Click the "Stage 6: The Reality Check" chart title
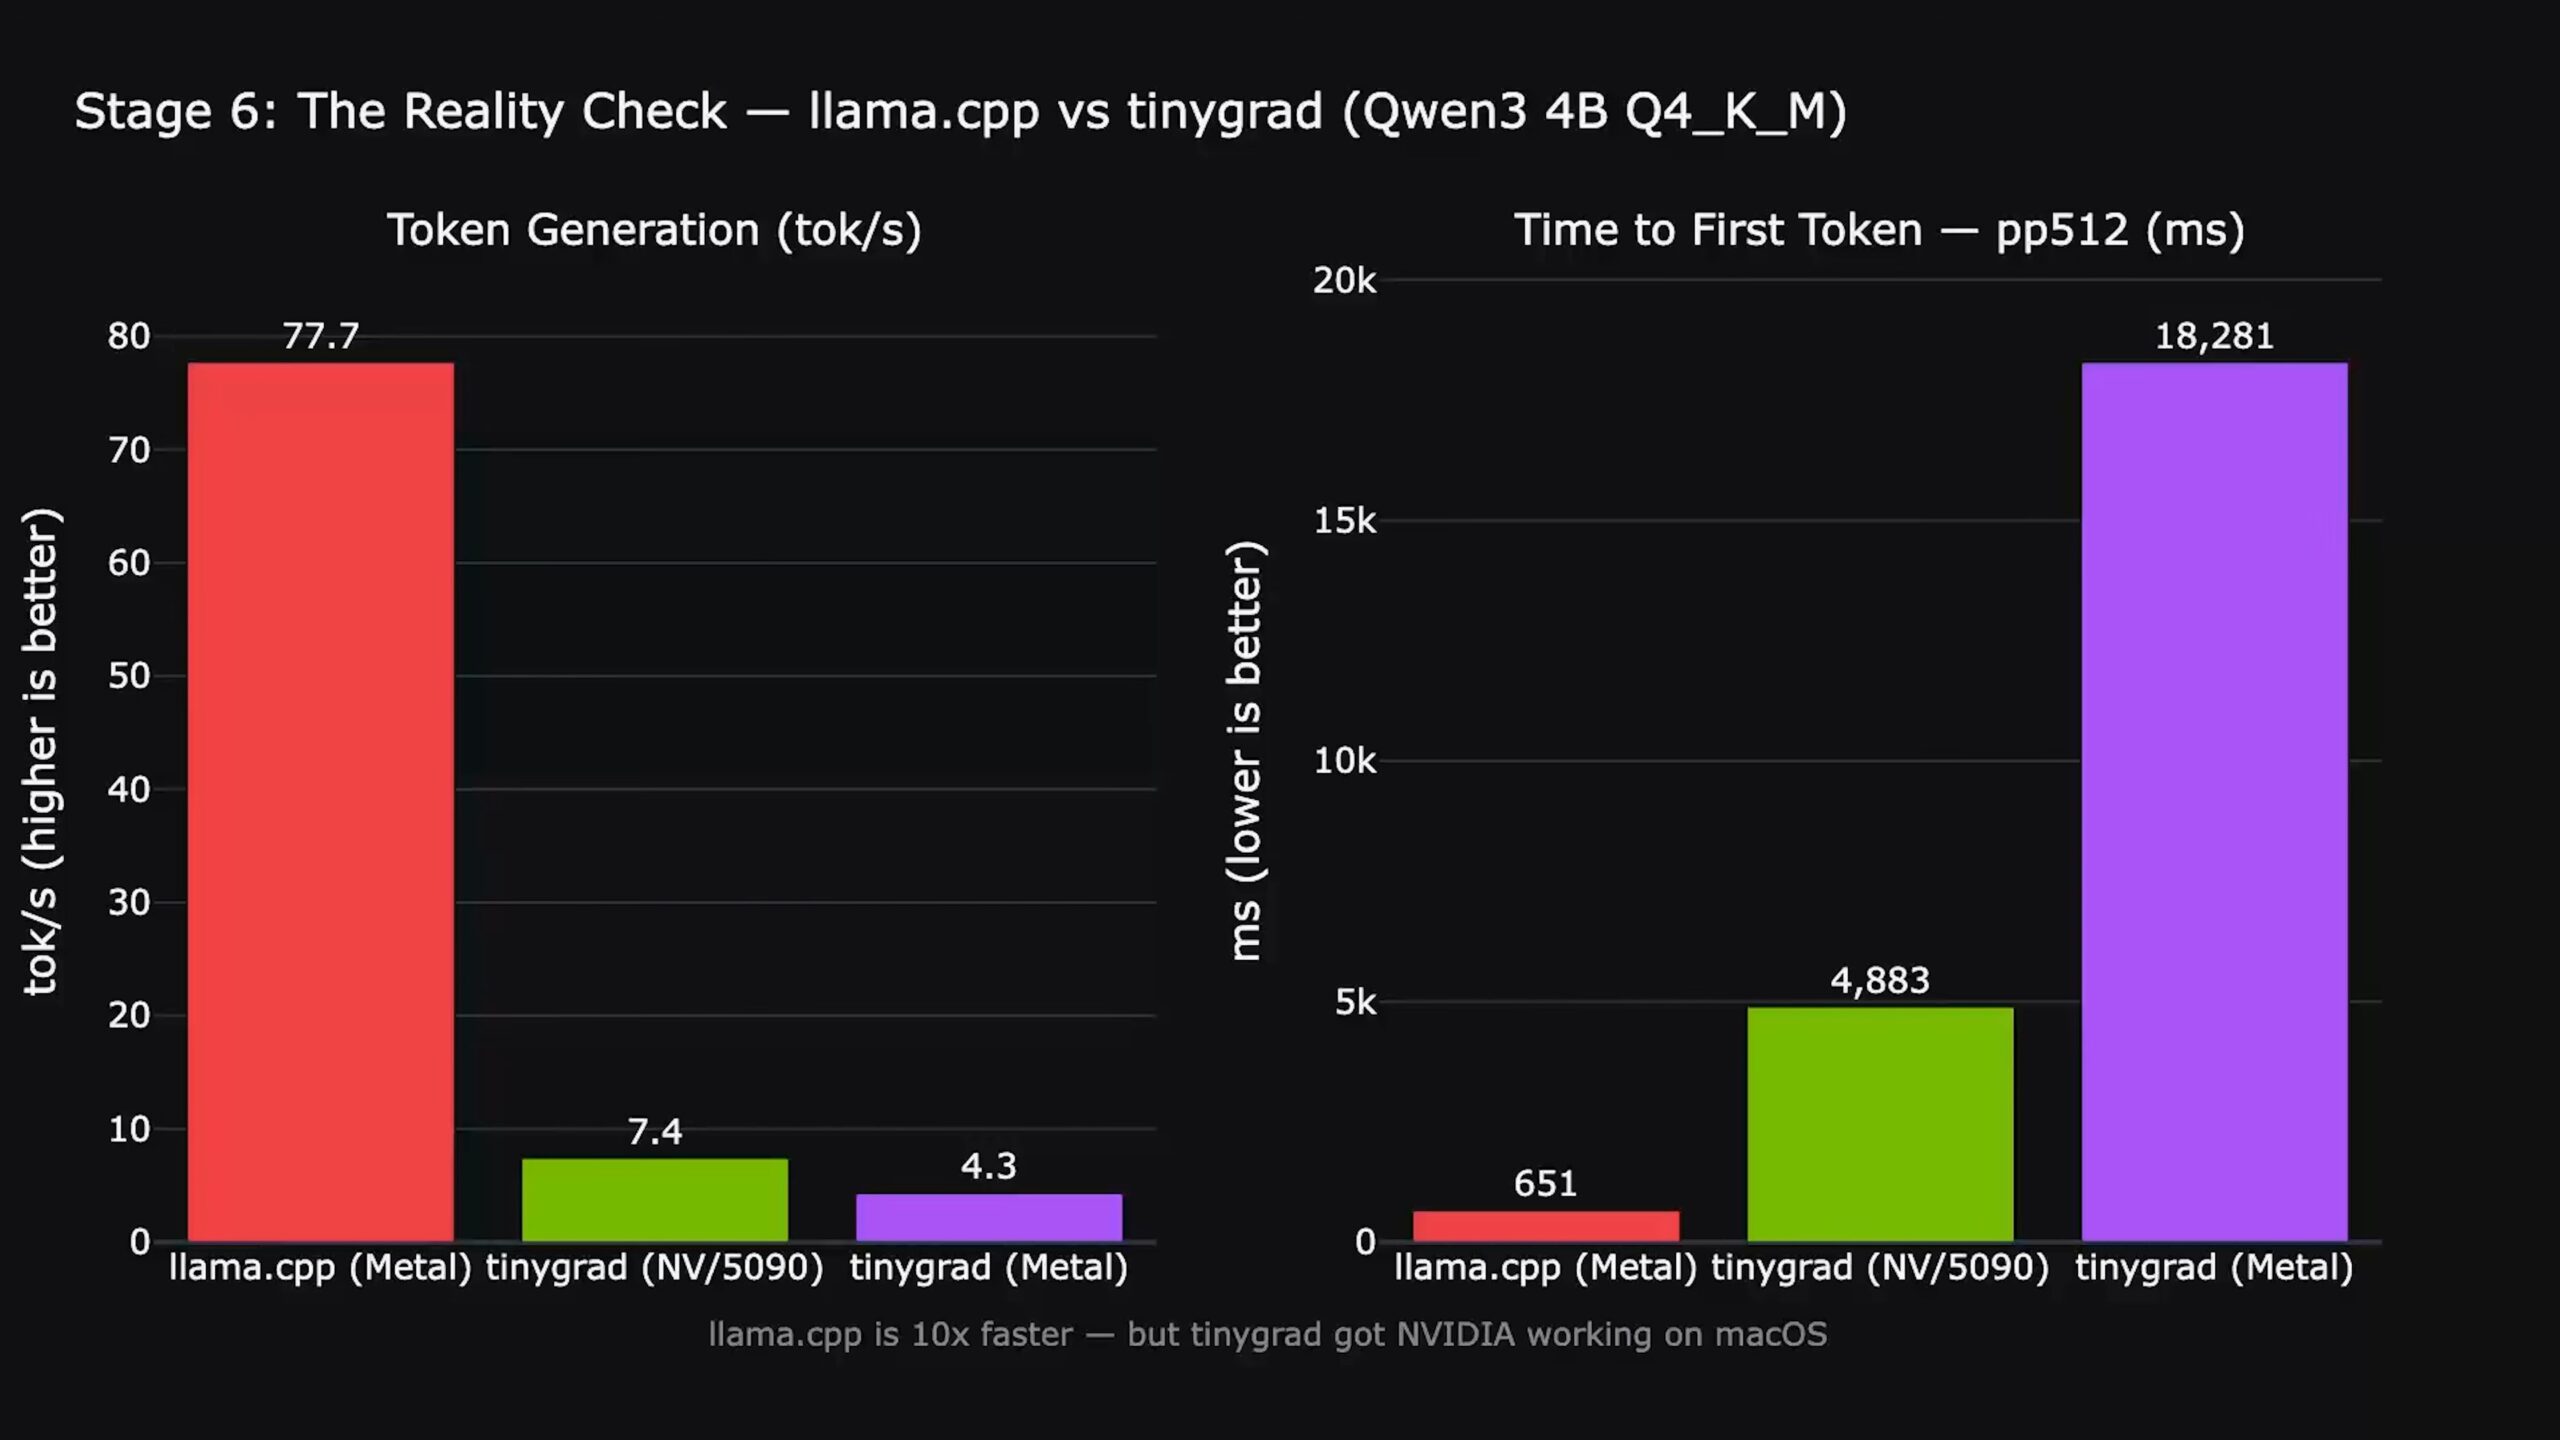 (x=960, y=111)
